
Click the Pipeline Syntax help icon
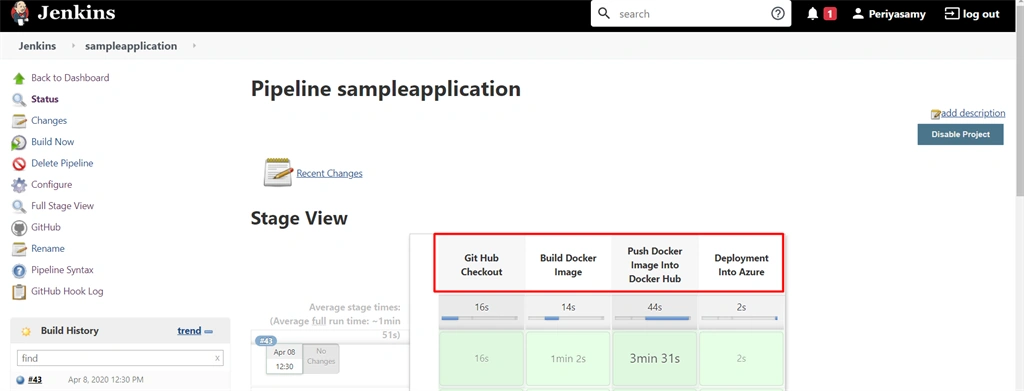click(19, 270)
